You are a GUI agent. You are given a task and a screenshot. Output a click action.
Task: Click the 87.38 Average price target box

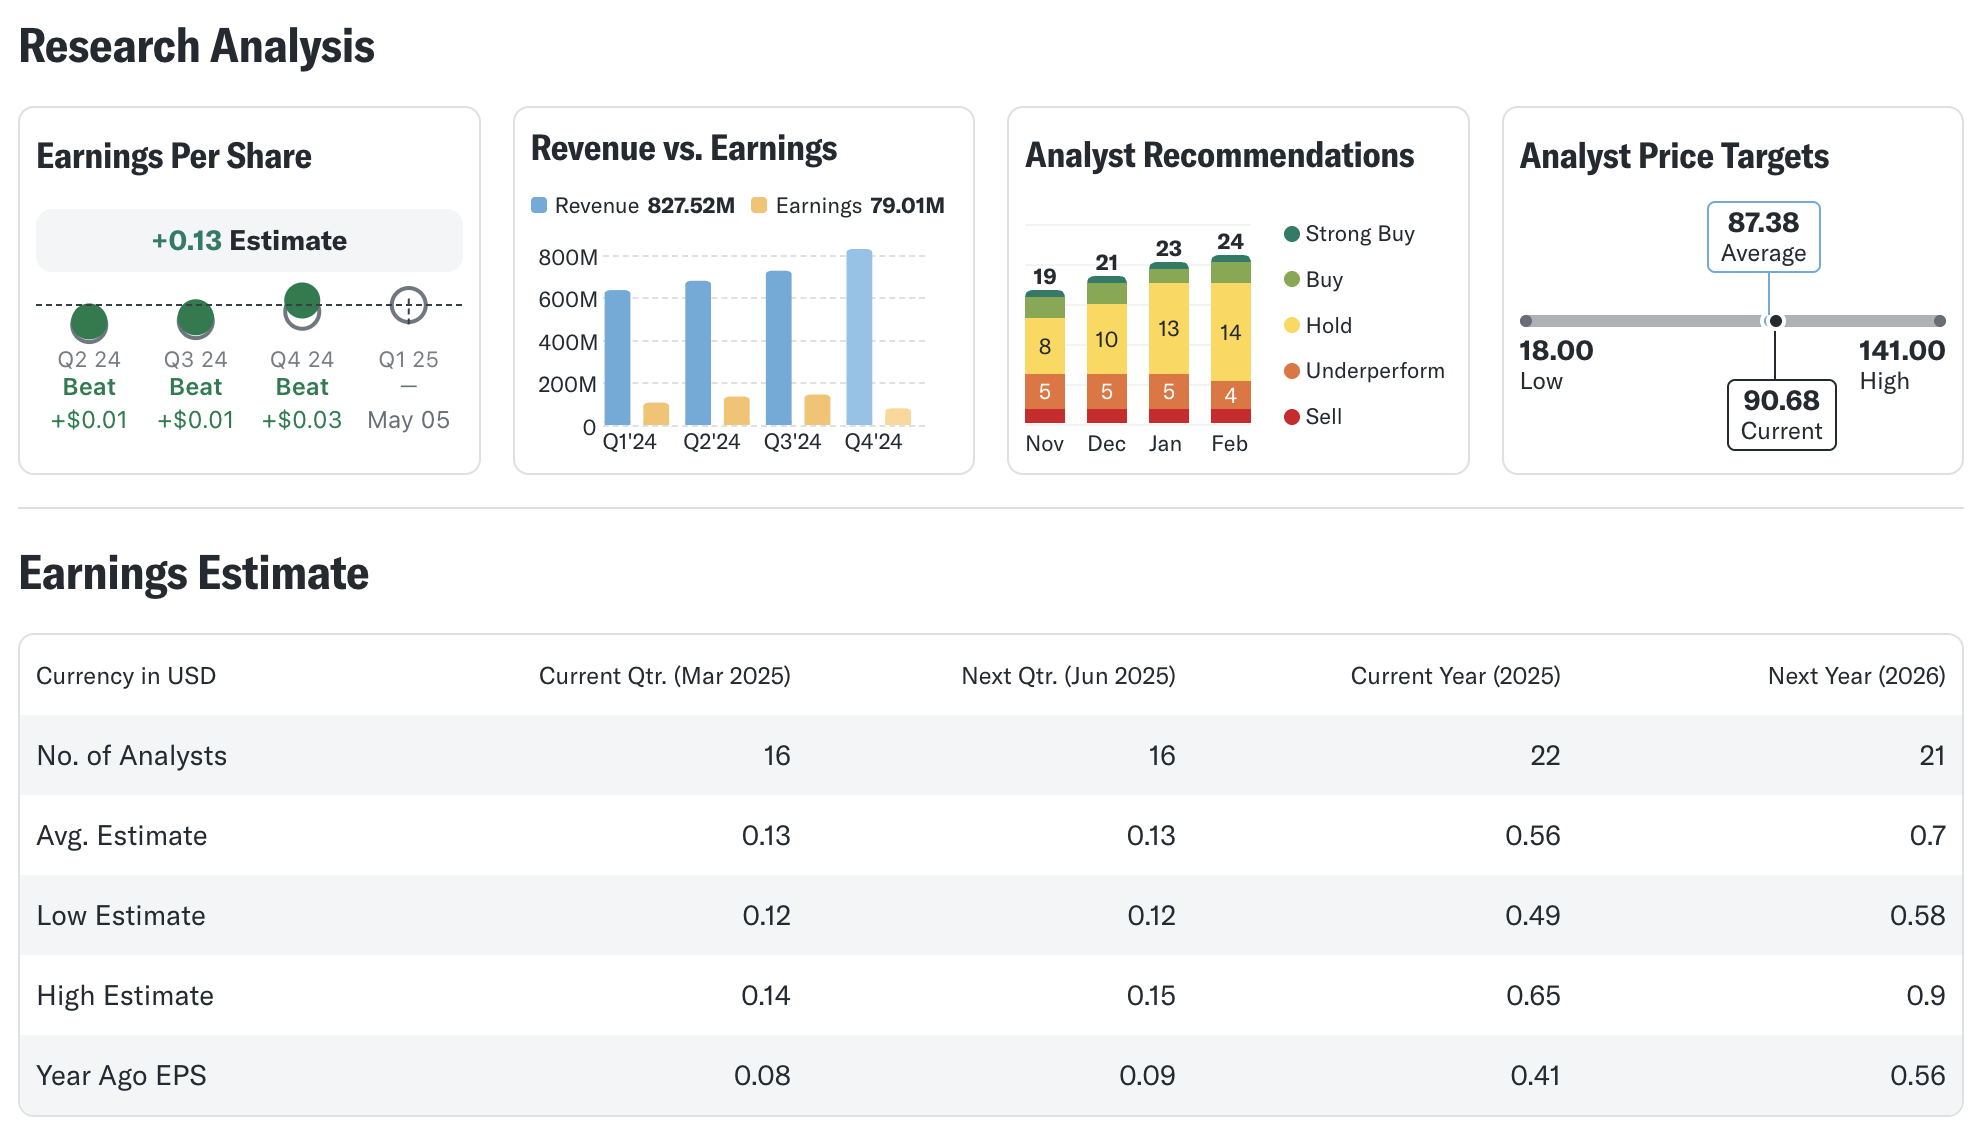point(1763,237)
